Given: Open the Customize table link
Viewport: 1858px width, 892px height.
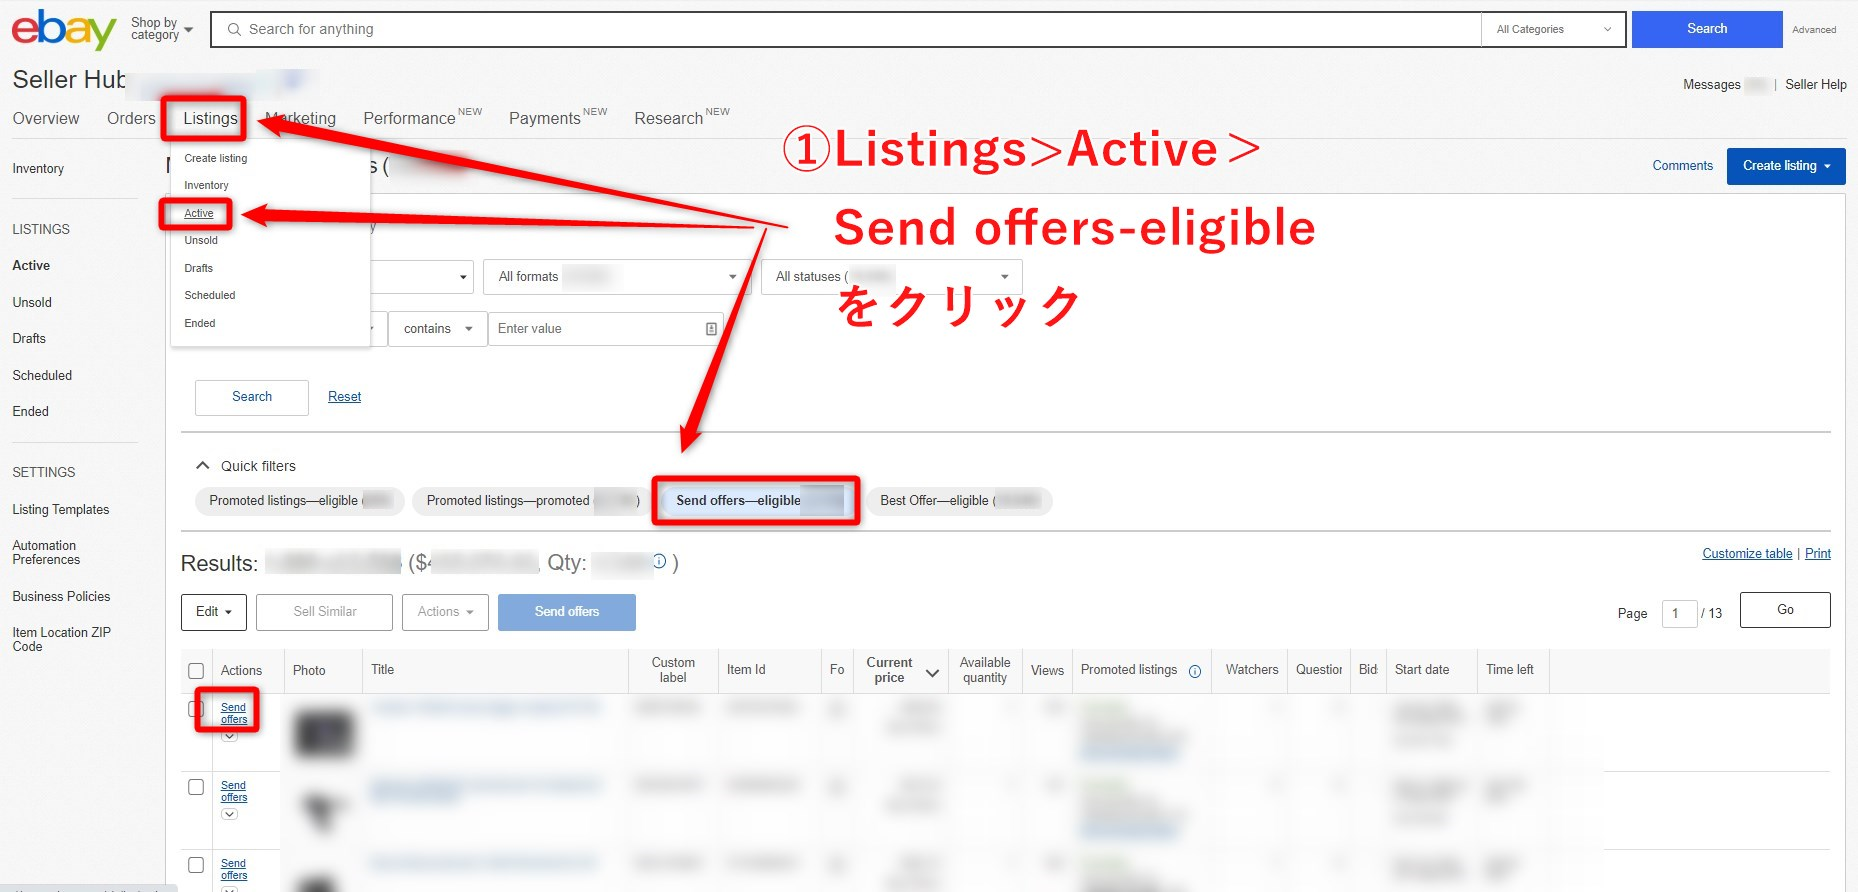Looking at the screenshot, I should [1747, 554].
